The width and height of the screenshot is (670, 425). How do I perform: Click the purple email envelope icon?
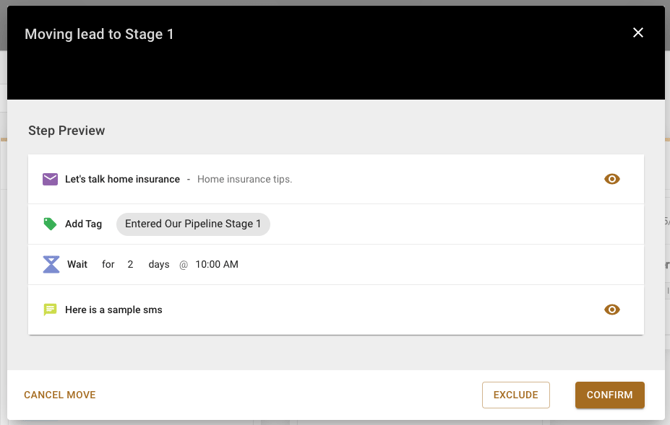[x=50, y=179]
